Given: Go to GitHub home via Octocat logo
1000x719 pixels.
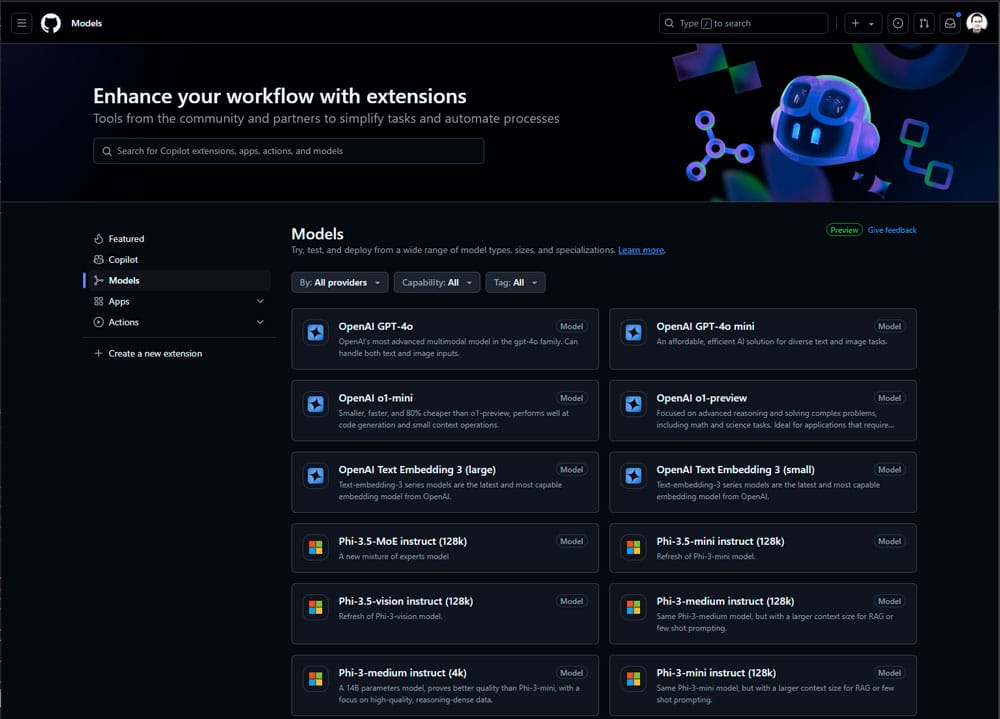Looking at the screenshot, I should (x=51, y=23).
